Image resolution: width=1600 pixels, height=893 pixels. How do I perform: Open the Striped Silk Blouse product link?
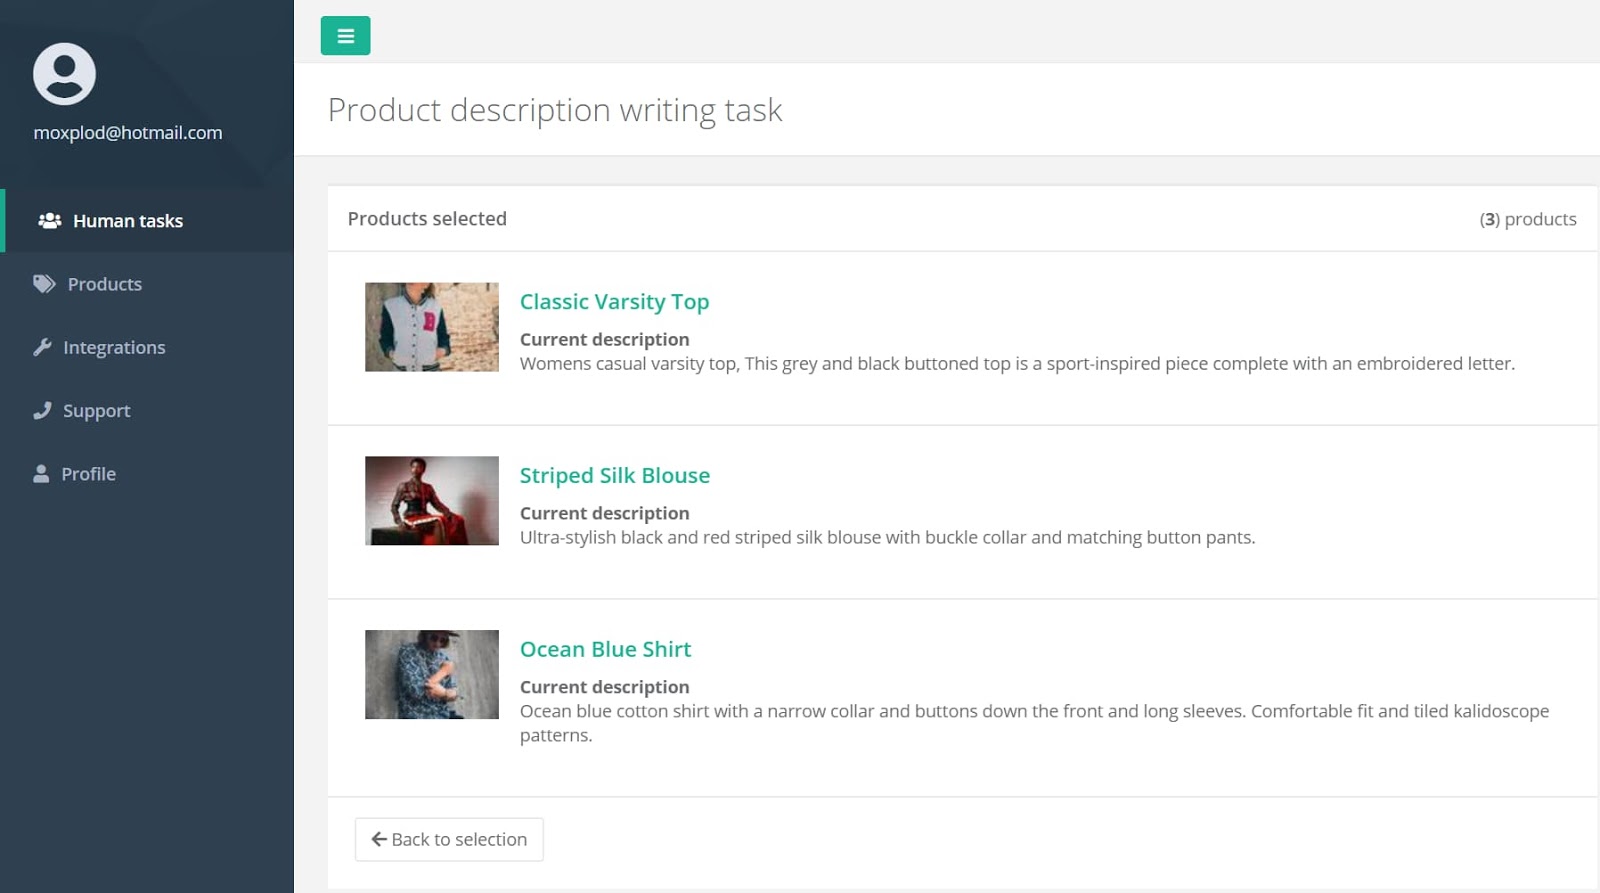pyautogui.click(x=615, y=476)
